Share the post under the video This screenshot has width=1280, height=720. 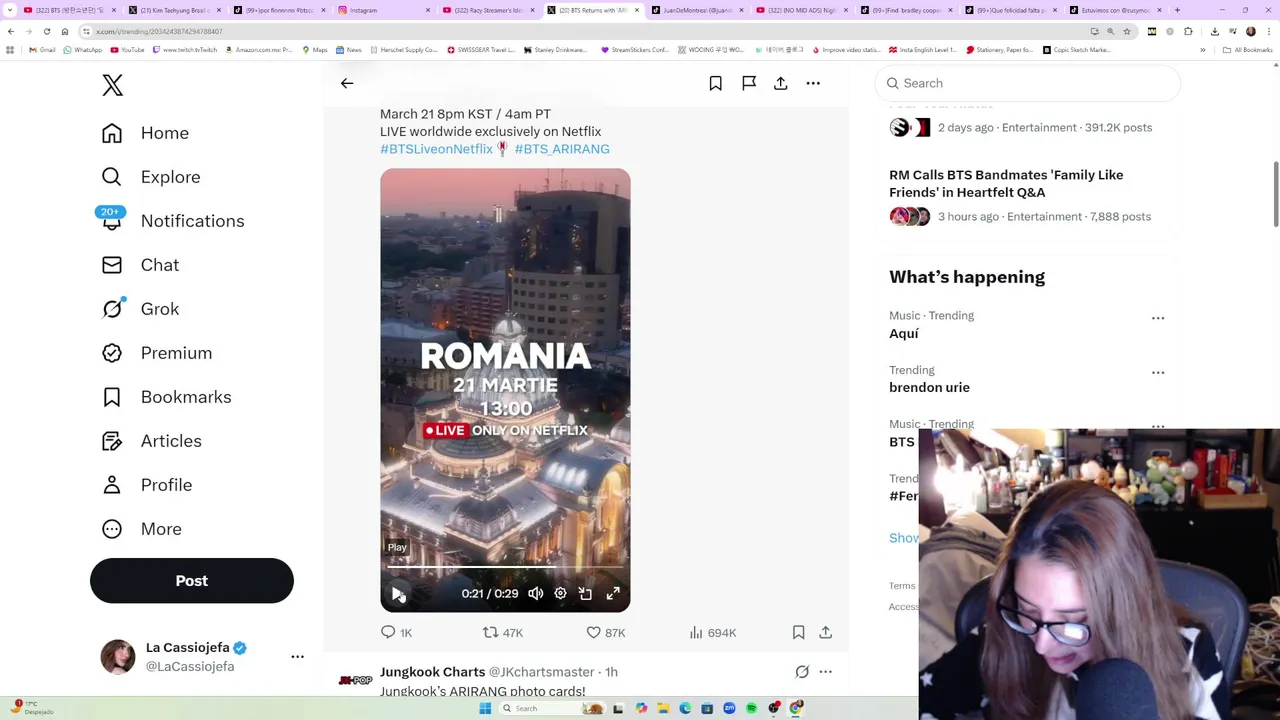826,632
